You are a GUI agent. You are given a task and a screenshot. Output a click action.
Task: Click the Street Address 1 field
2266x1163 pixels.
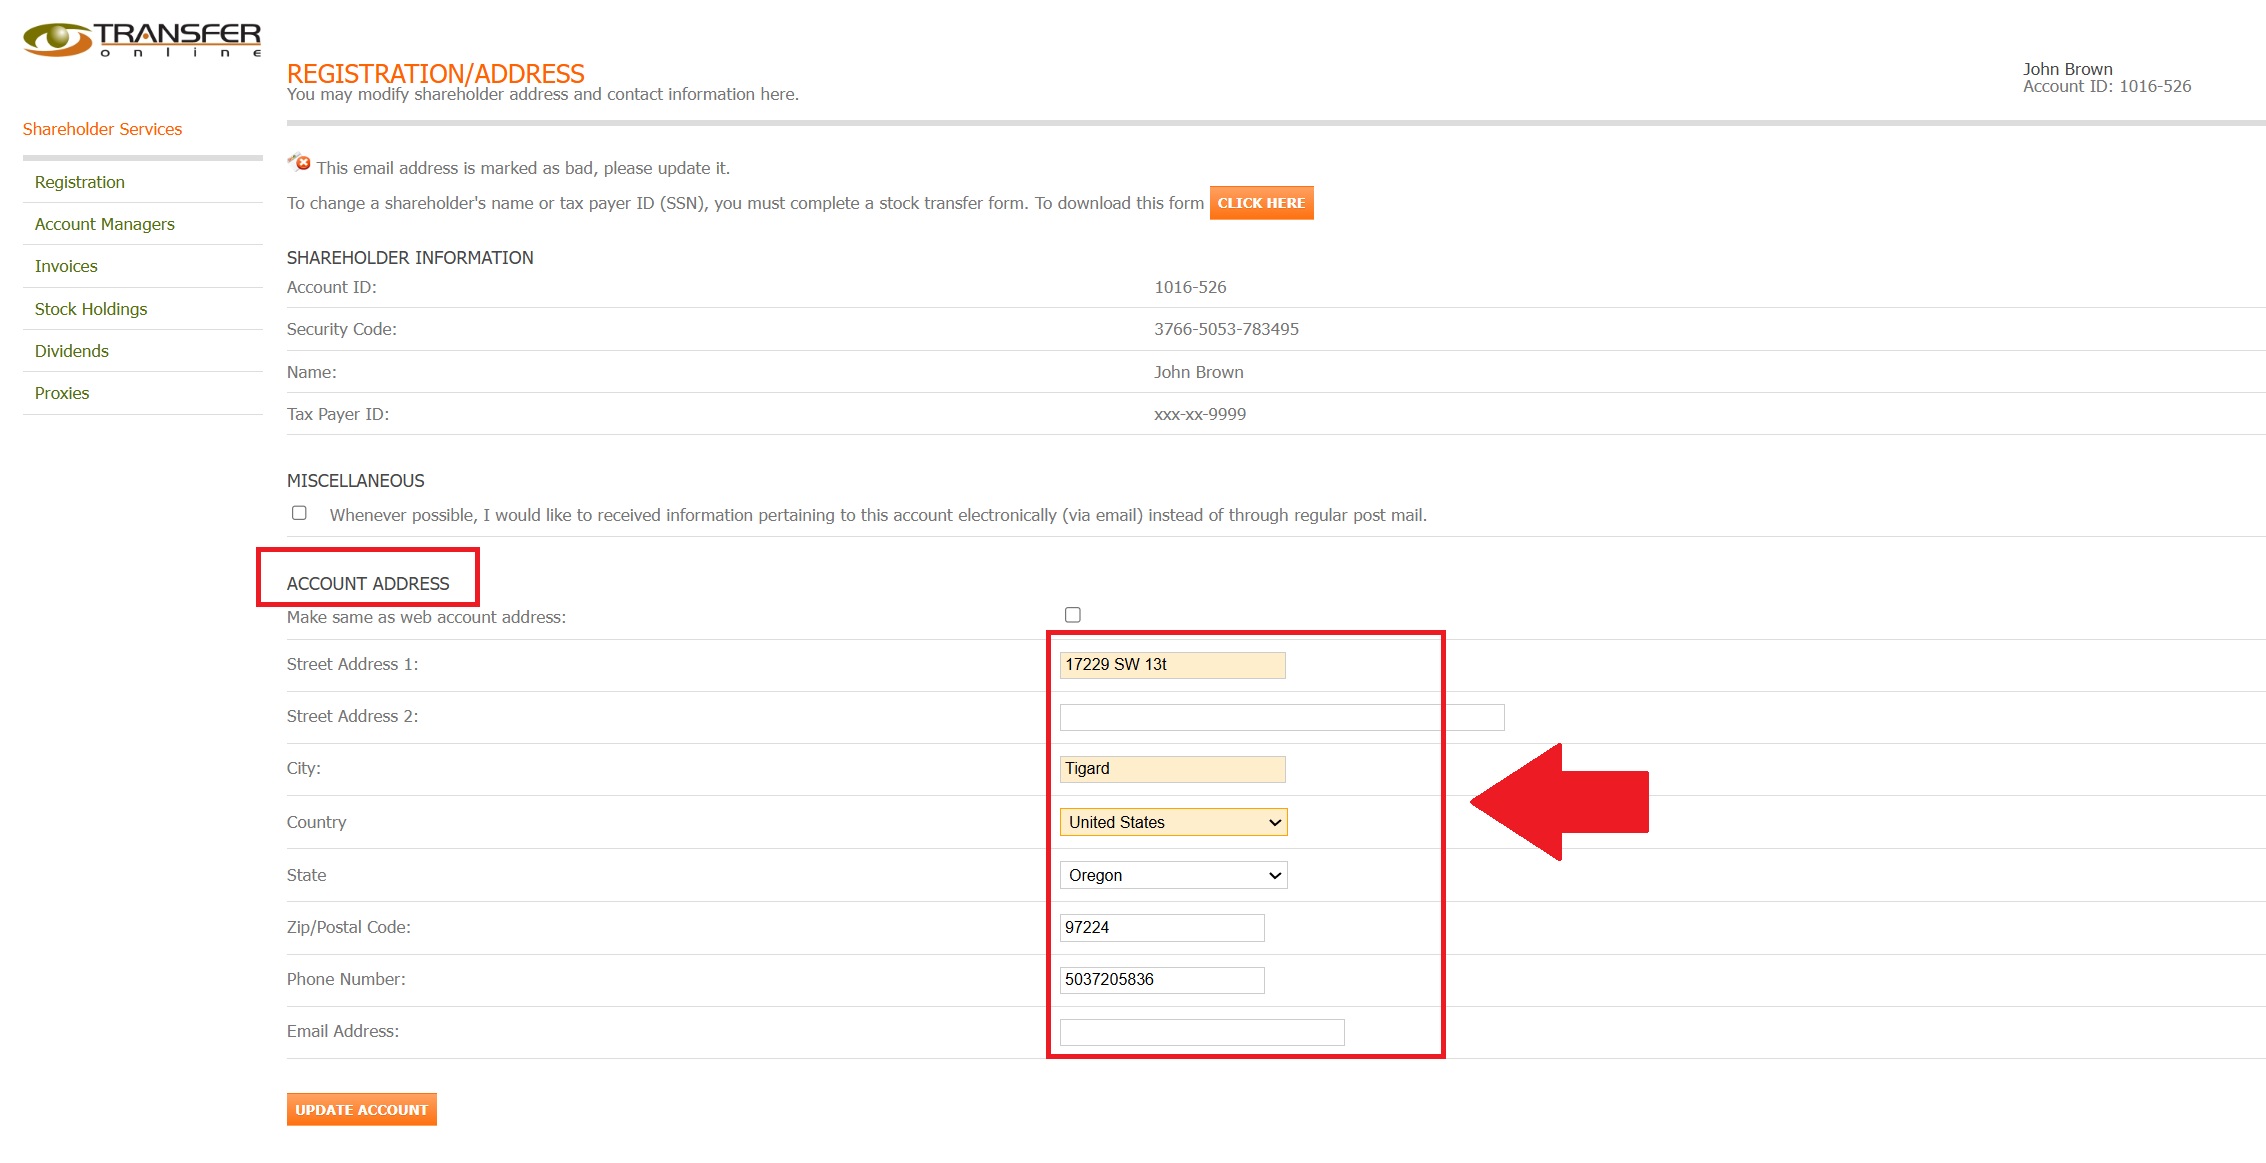[1172, 665]
